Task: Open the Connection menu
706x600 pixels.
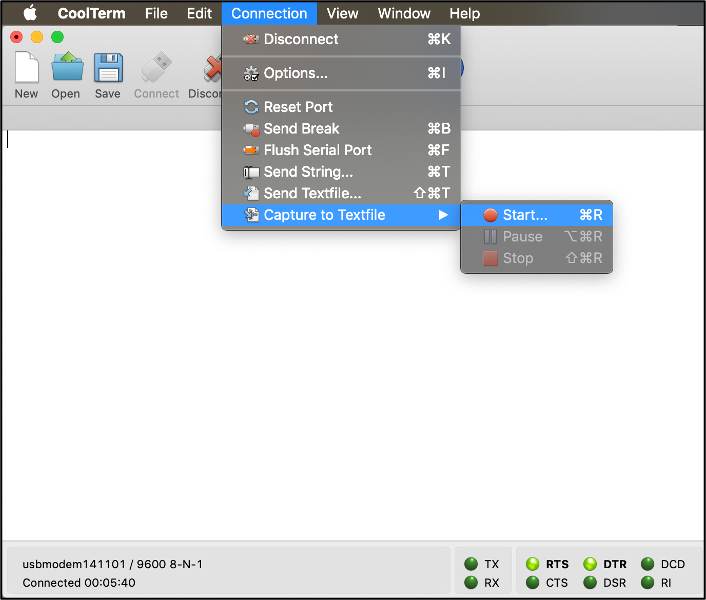Action: pos(269,13)
